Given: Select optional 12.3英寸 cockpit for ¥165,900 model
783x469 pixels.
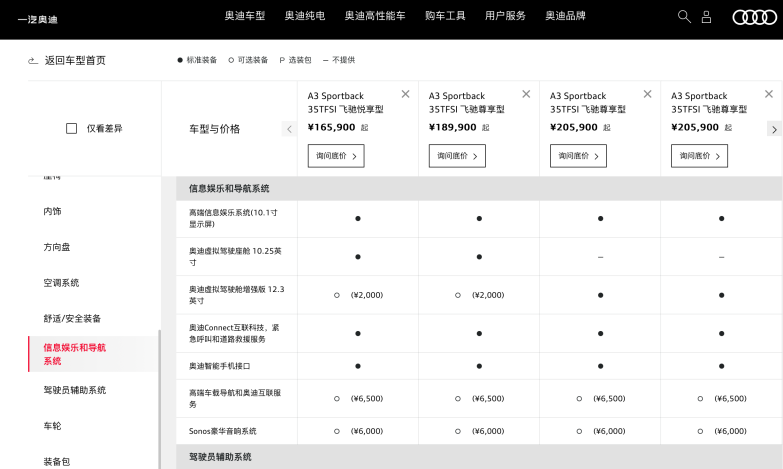Looking at the screenshot, I should (x=337, y=295).
